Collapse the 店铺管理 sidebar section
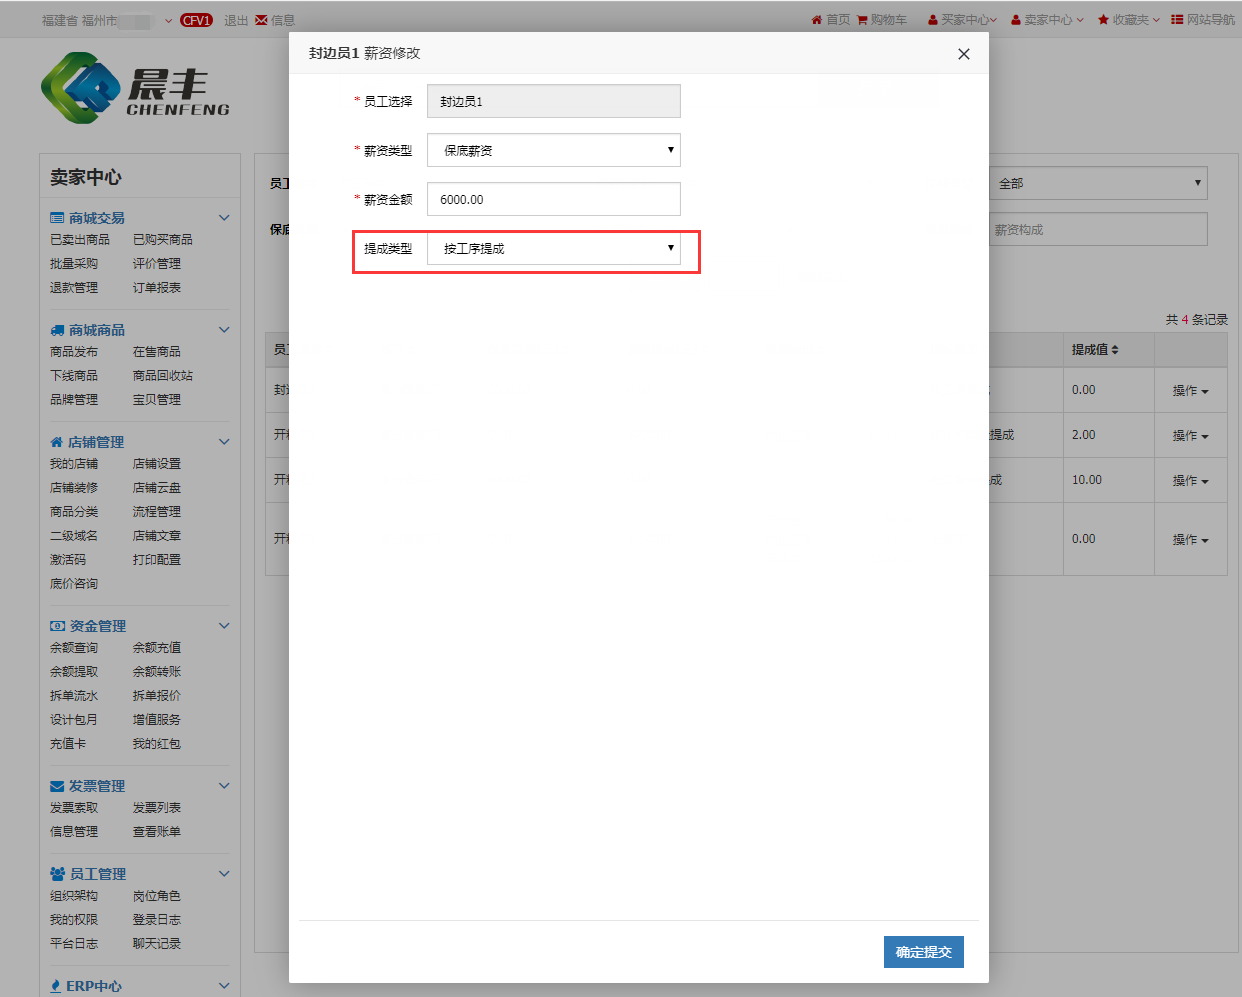 (224, 442)
